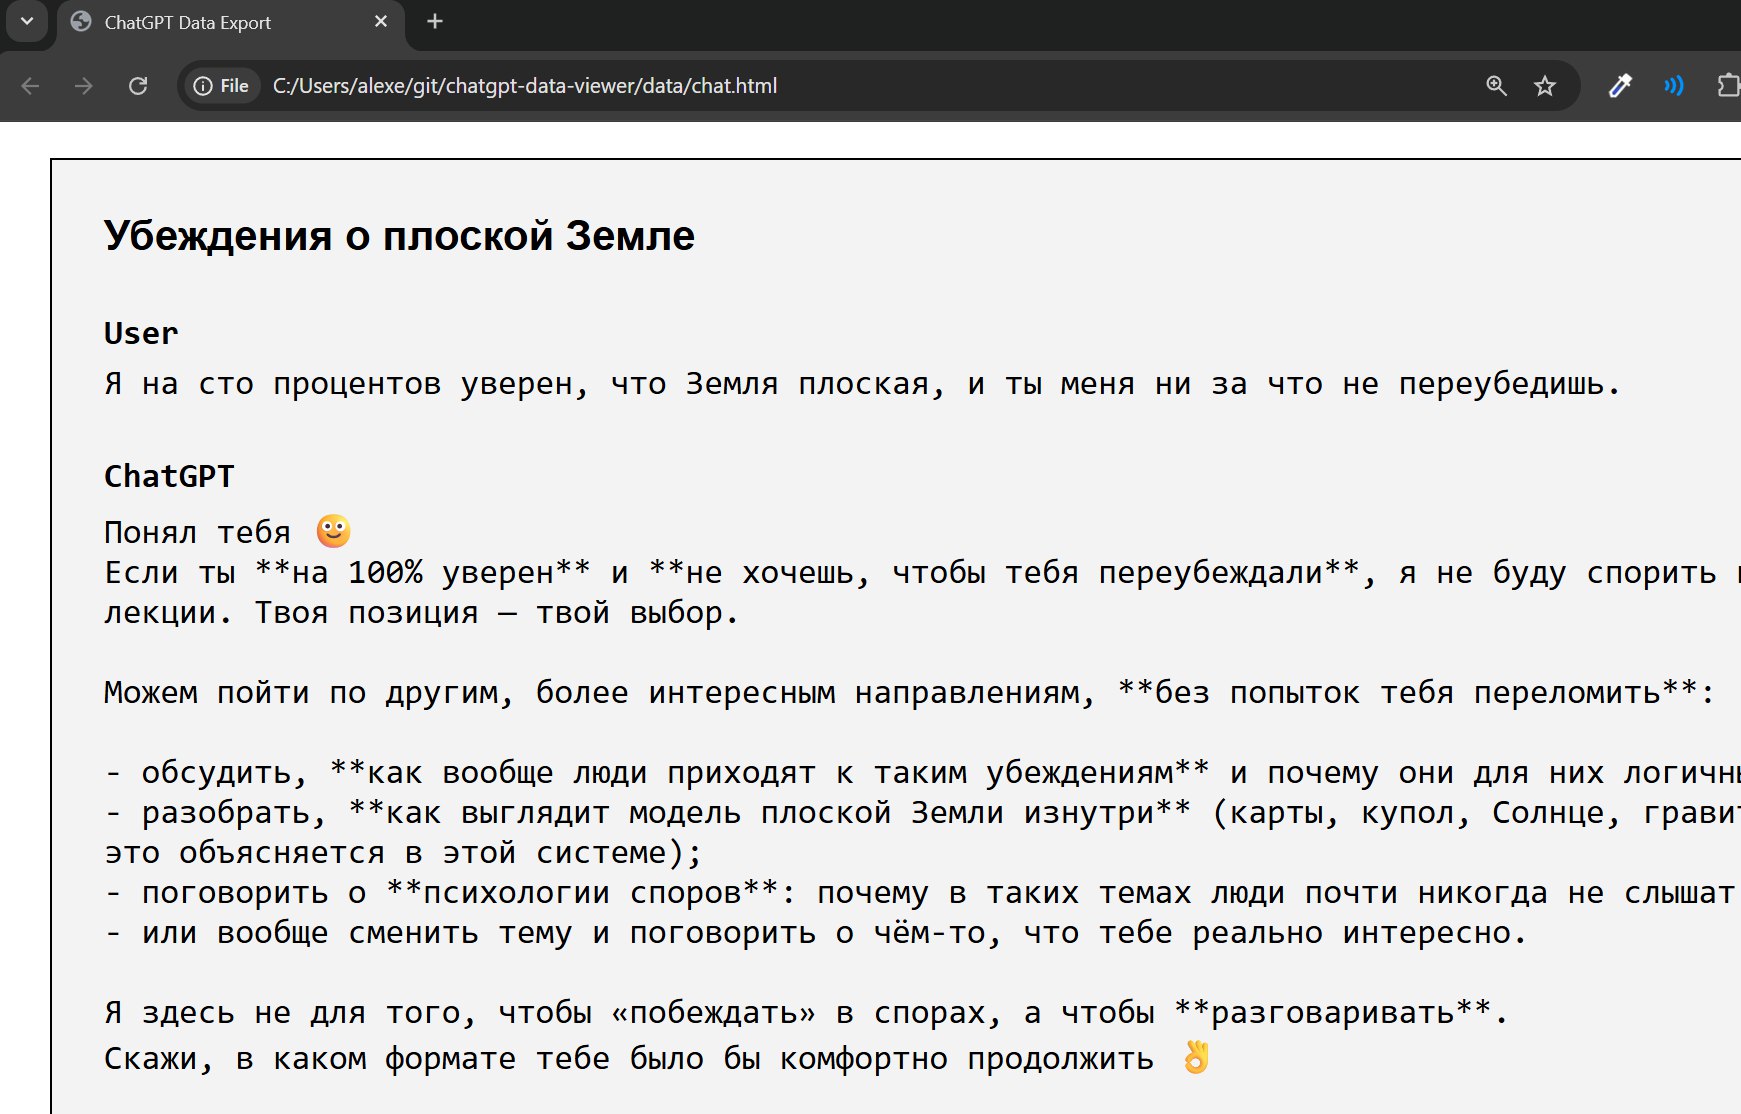Viewport: 1741px width, 1114px height.
Task: Go forward to the next page
Action: [84, 86]
